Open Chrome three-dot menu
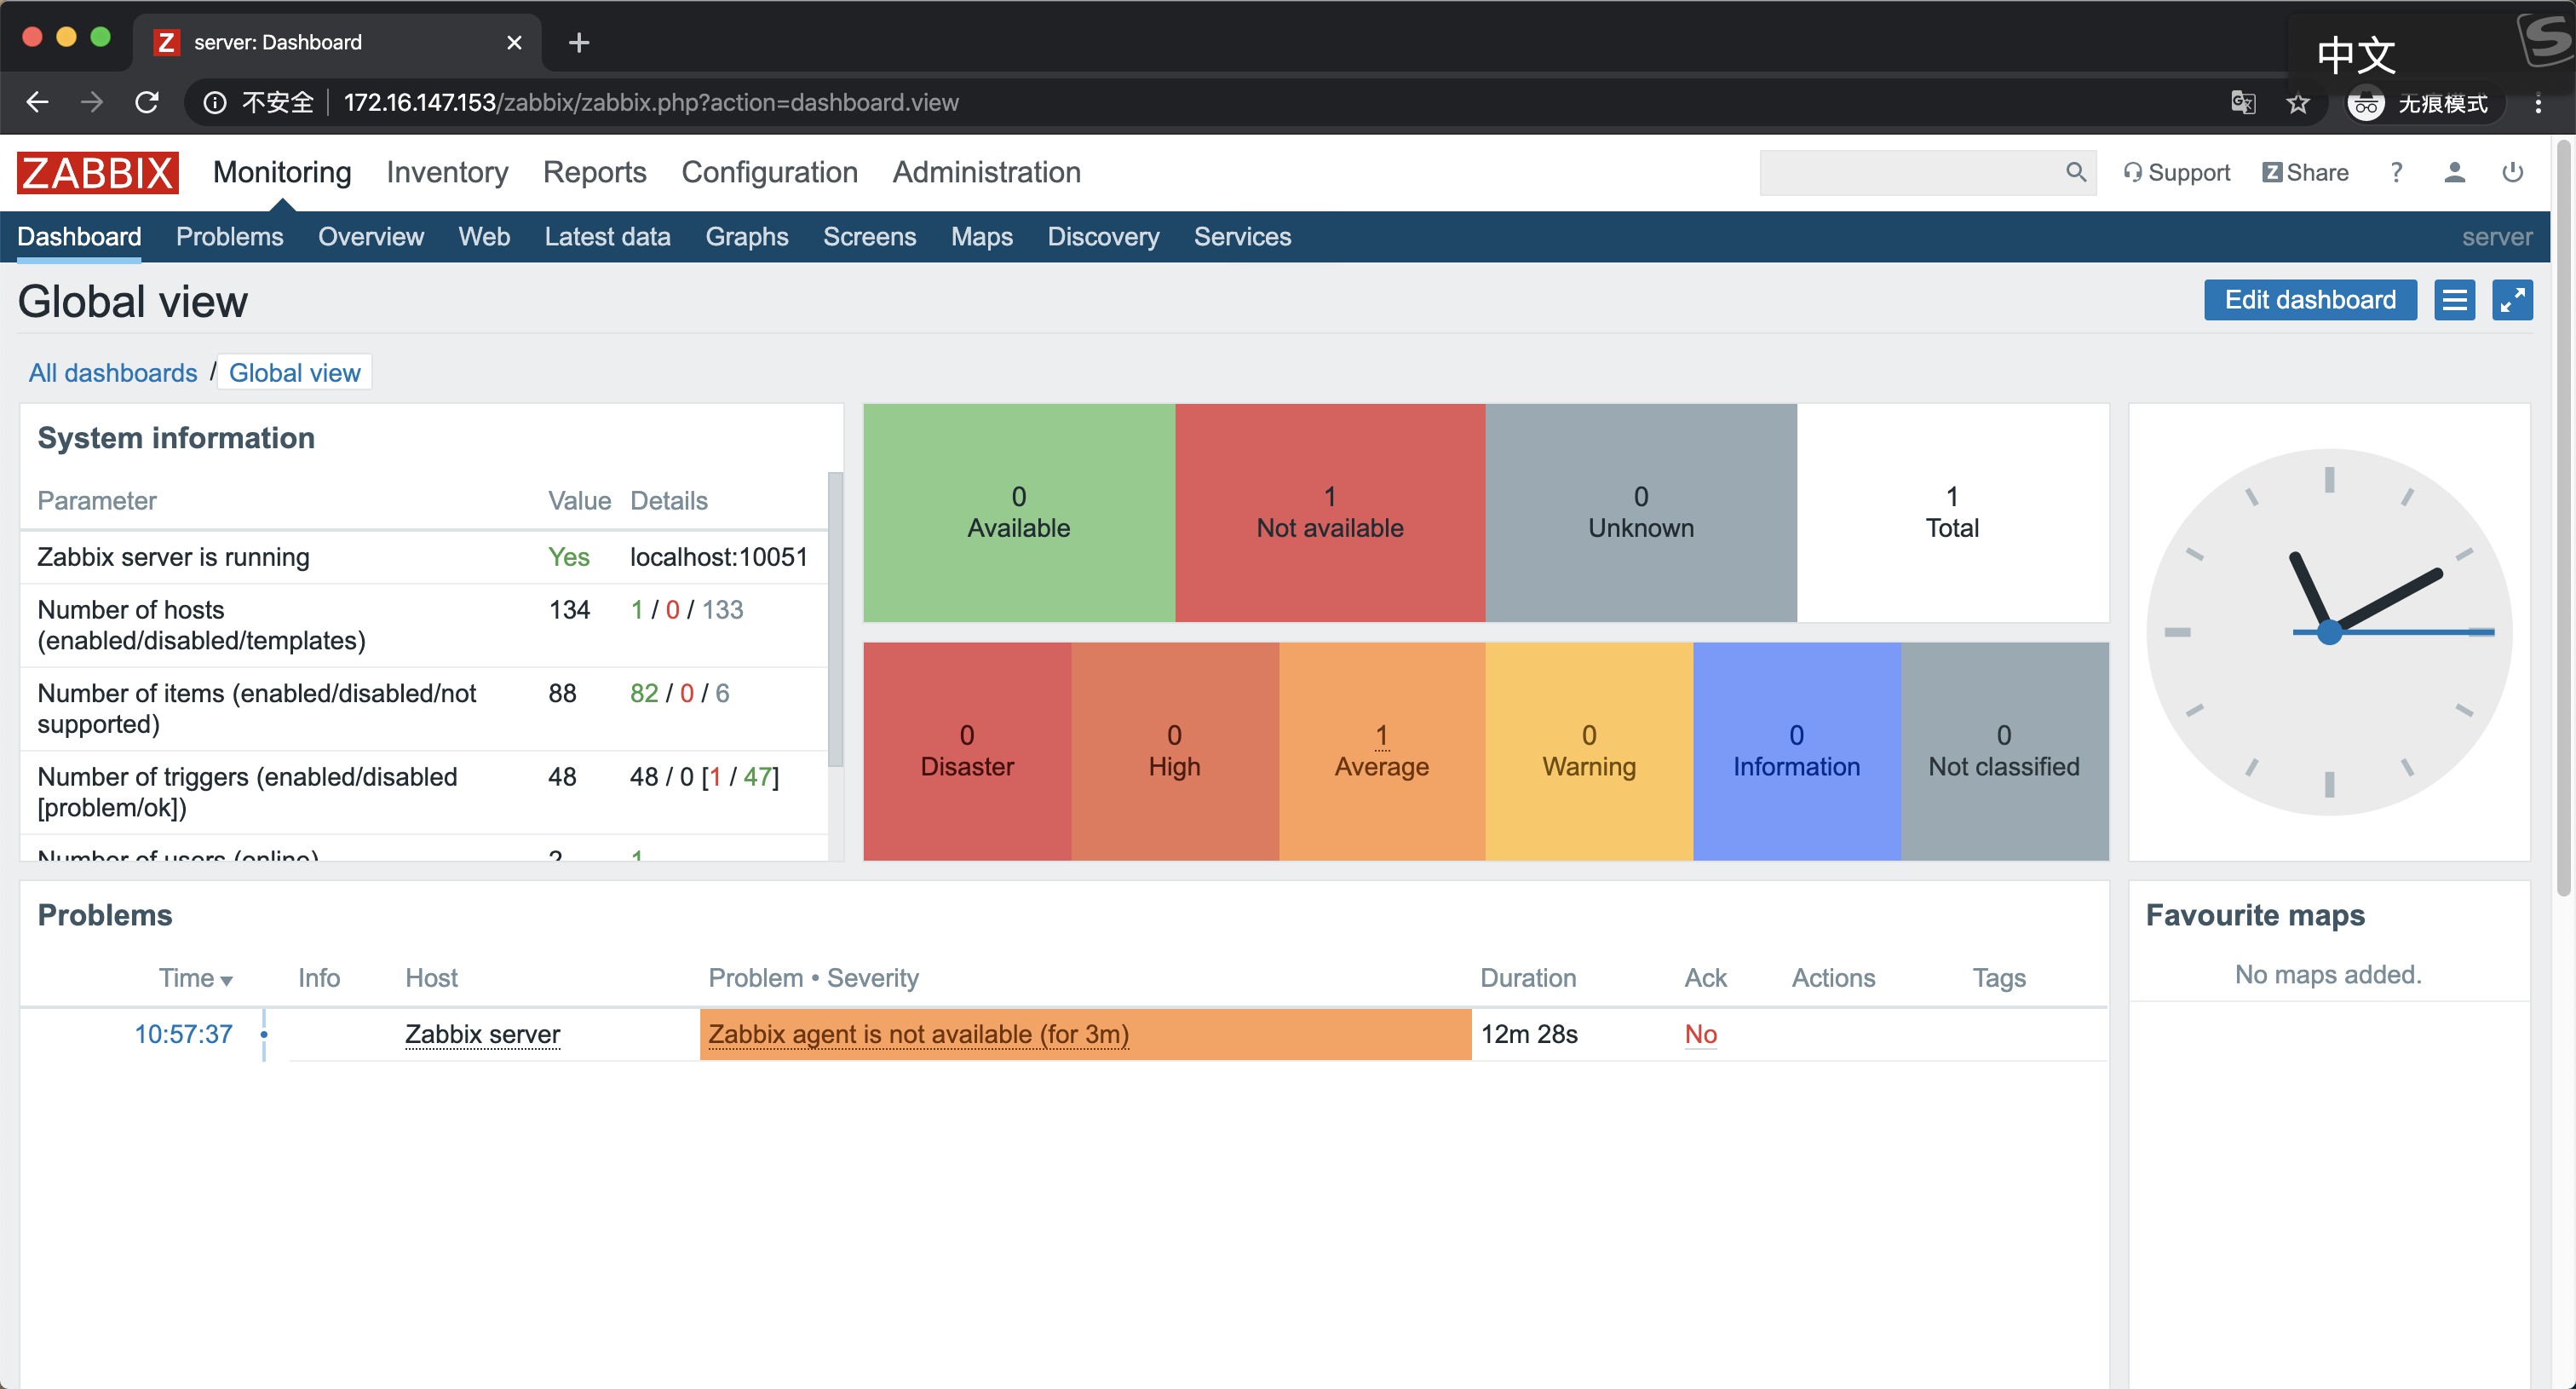Screen dimensions: 2576x1389 pyautogui.click(x=2538, y=103)
